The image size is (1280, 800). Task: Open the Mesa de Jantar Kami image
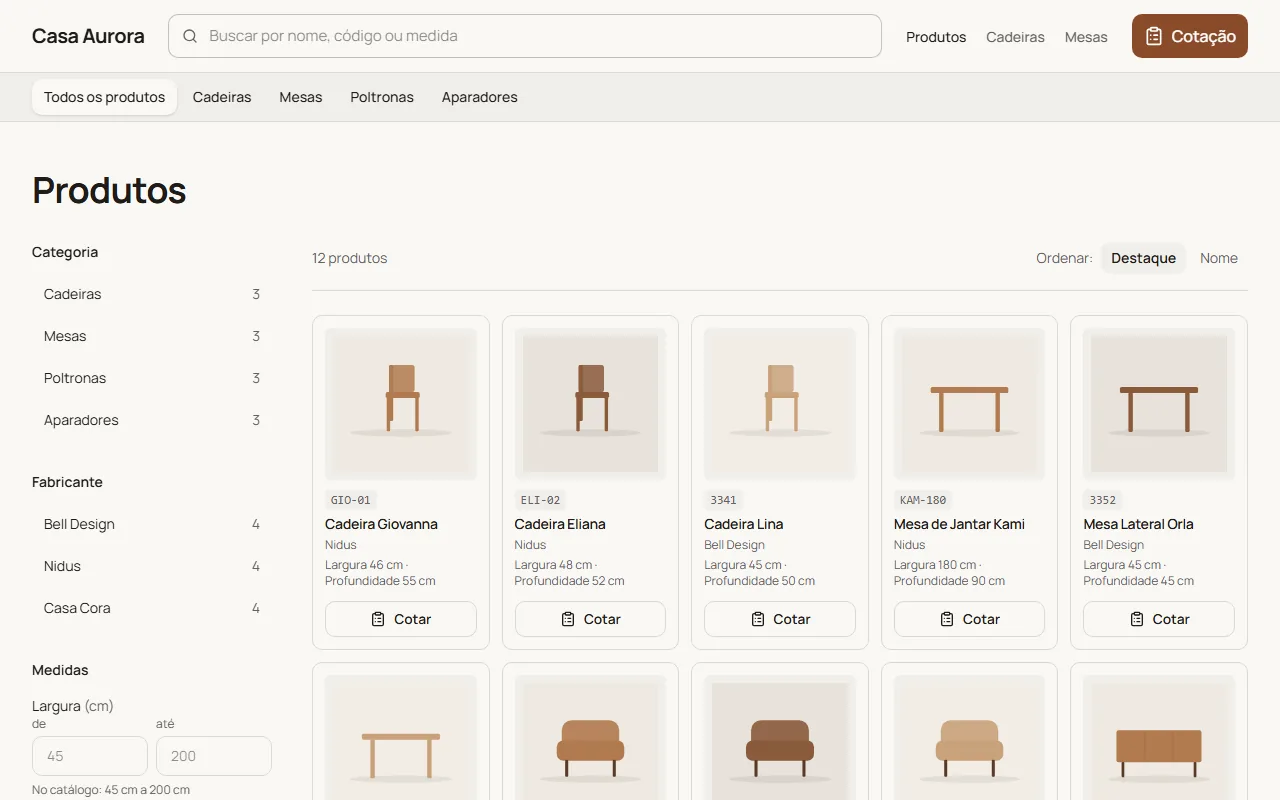pyautogui.click(x=969, y=404)
